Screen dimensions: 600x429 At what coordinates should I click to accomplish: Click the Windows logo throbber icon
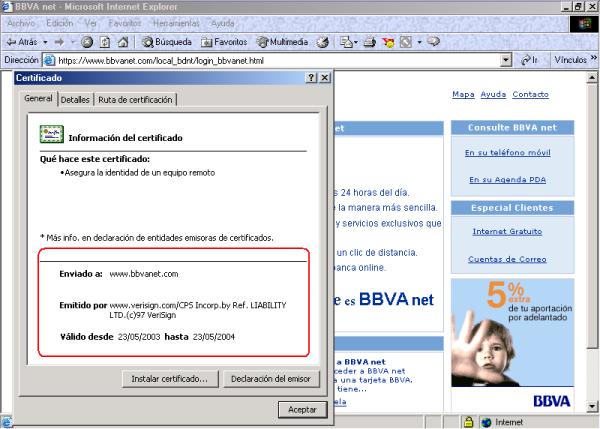pos(584,24)
